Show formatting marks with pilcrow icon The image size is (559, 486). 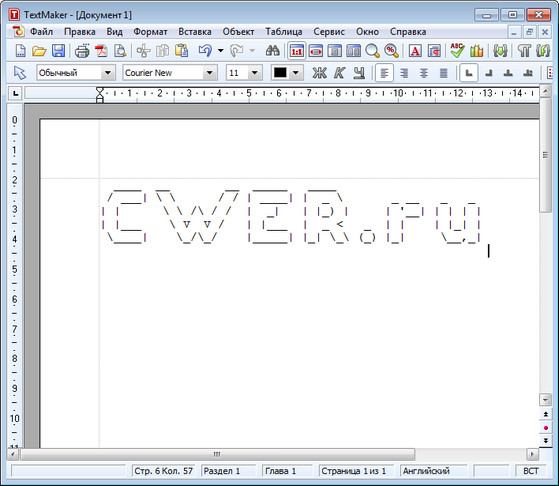(524, 51)
